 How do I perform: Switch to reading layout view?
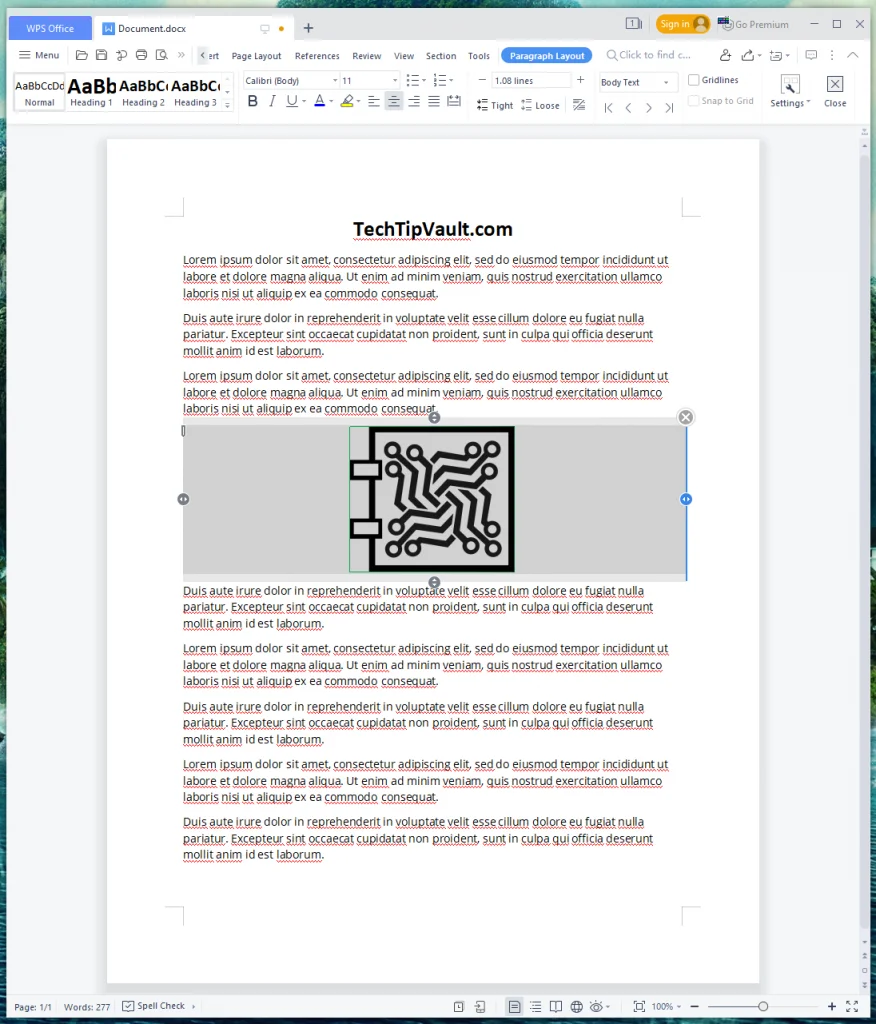(556, 1006)
